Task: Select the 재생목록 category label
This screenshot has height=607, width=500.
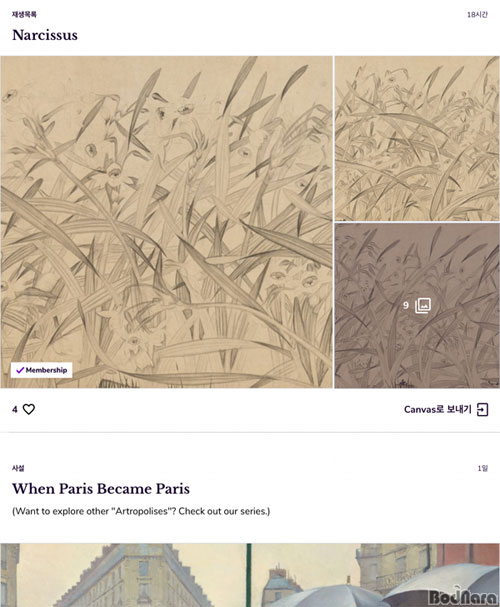Action: coord(24,14)
